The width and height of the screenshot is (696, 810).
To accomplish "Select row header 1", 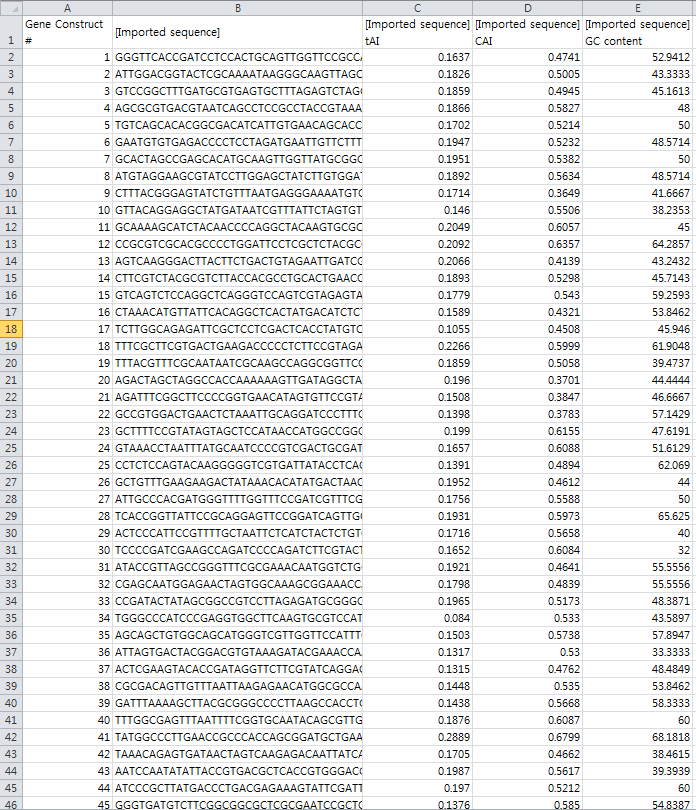I will (11, 32).
